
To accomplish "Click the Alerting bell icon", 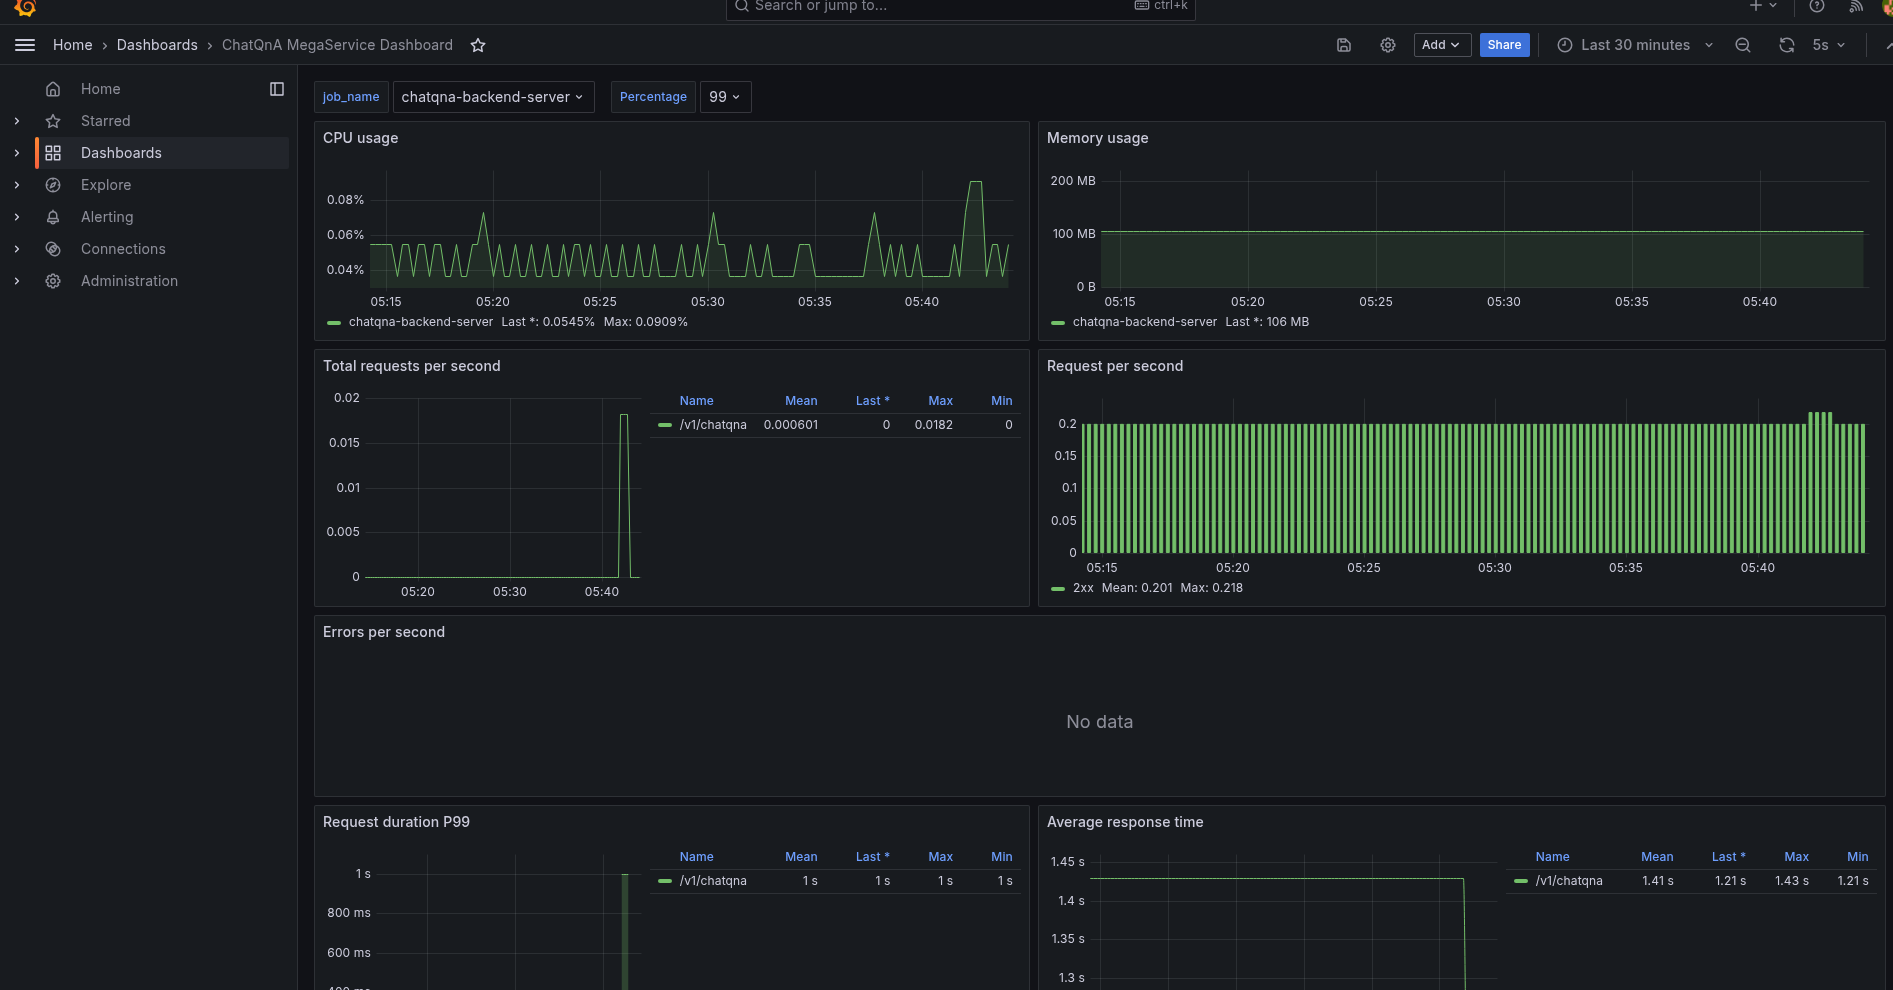I will coord(53,217).
